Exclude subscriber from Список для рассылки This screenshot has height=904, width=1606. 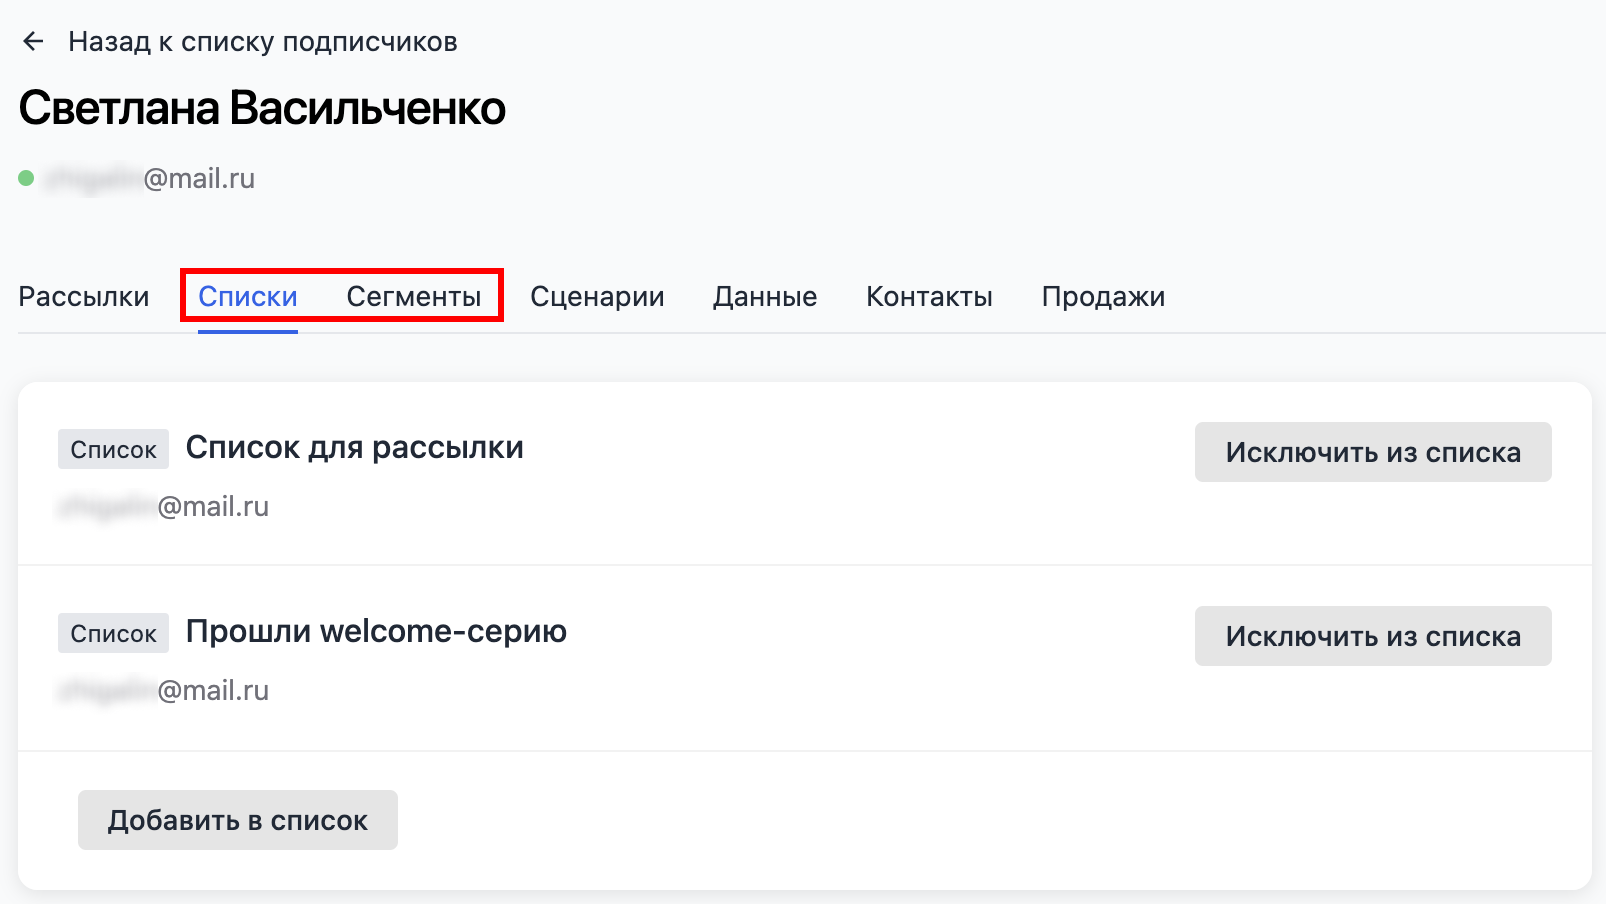tap(1372, 452)
